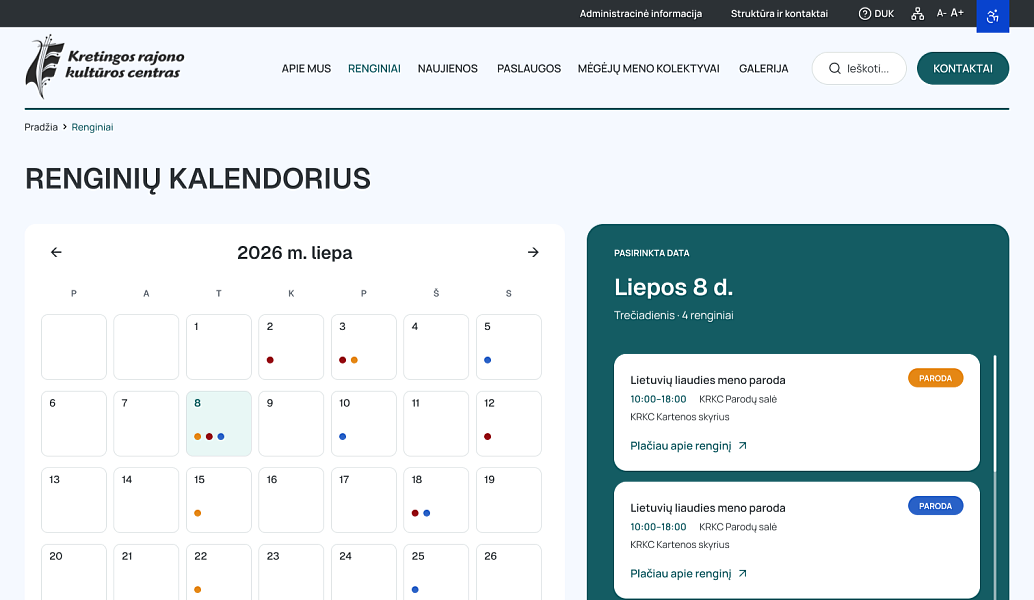The image size is (1034, 600).
Task: Click the Kontaktai button
Action: (963, 69)
